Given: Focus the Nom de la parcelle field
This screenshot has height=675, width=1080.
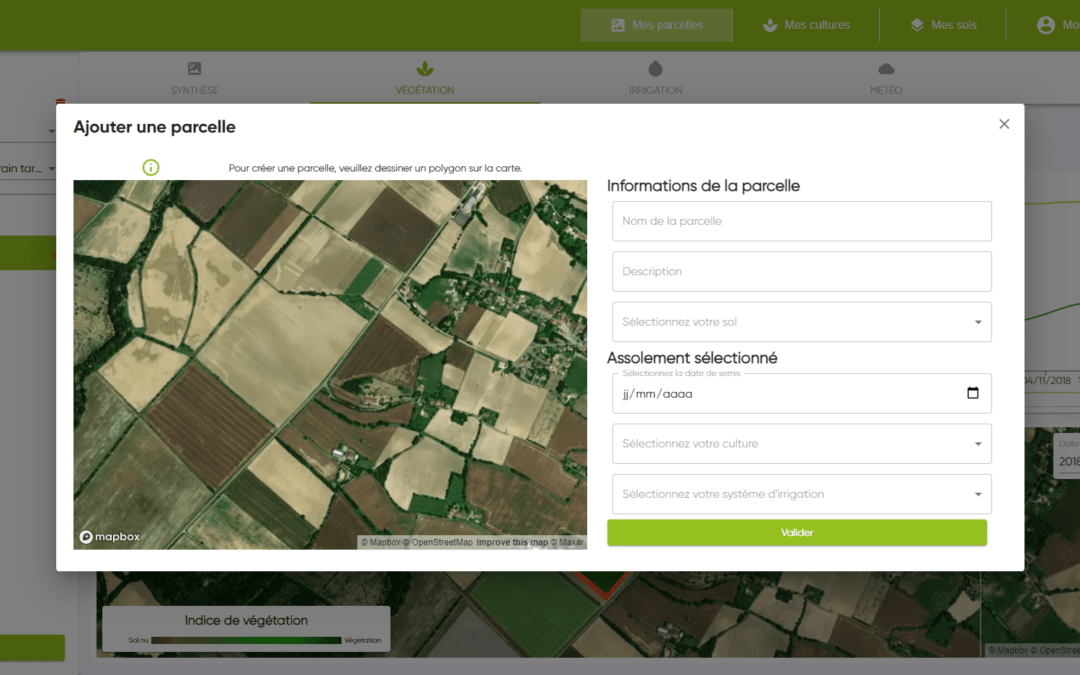Looking at the screenshot, I should point(802,221).
